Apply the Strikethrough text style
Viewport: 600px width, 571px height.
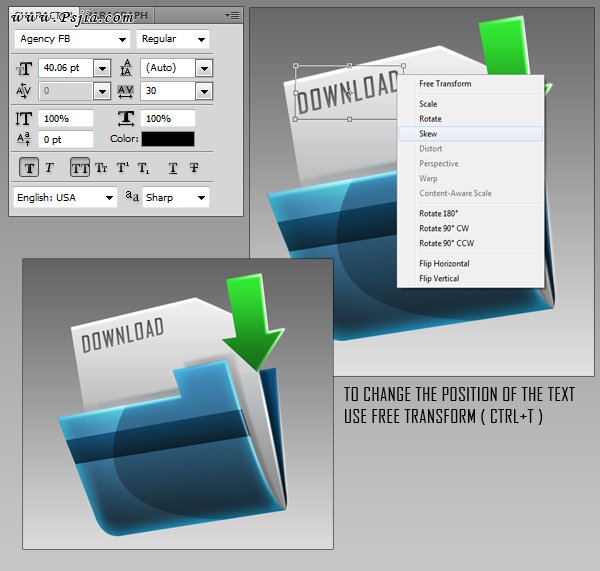coord(194,168)
